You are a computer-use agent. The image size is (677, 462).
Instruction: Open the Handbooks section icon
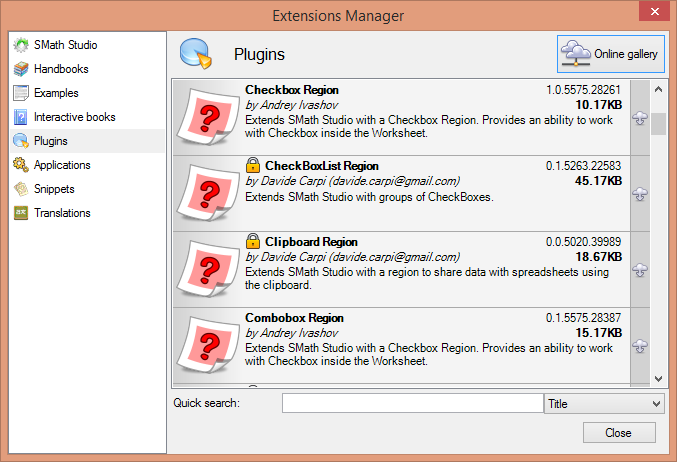[21, 69]
